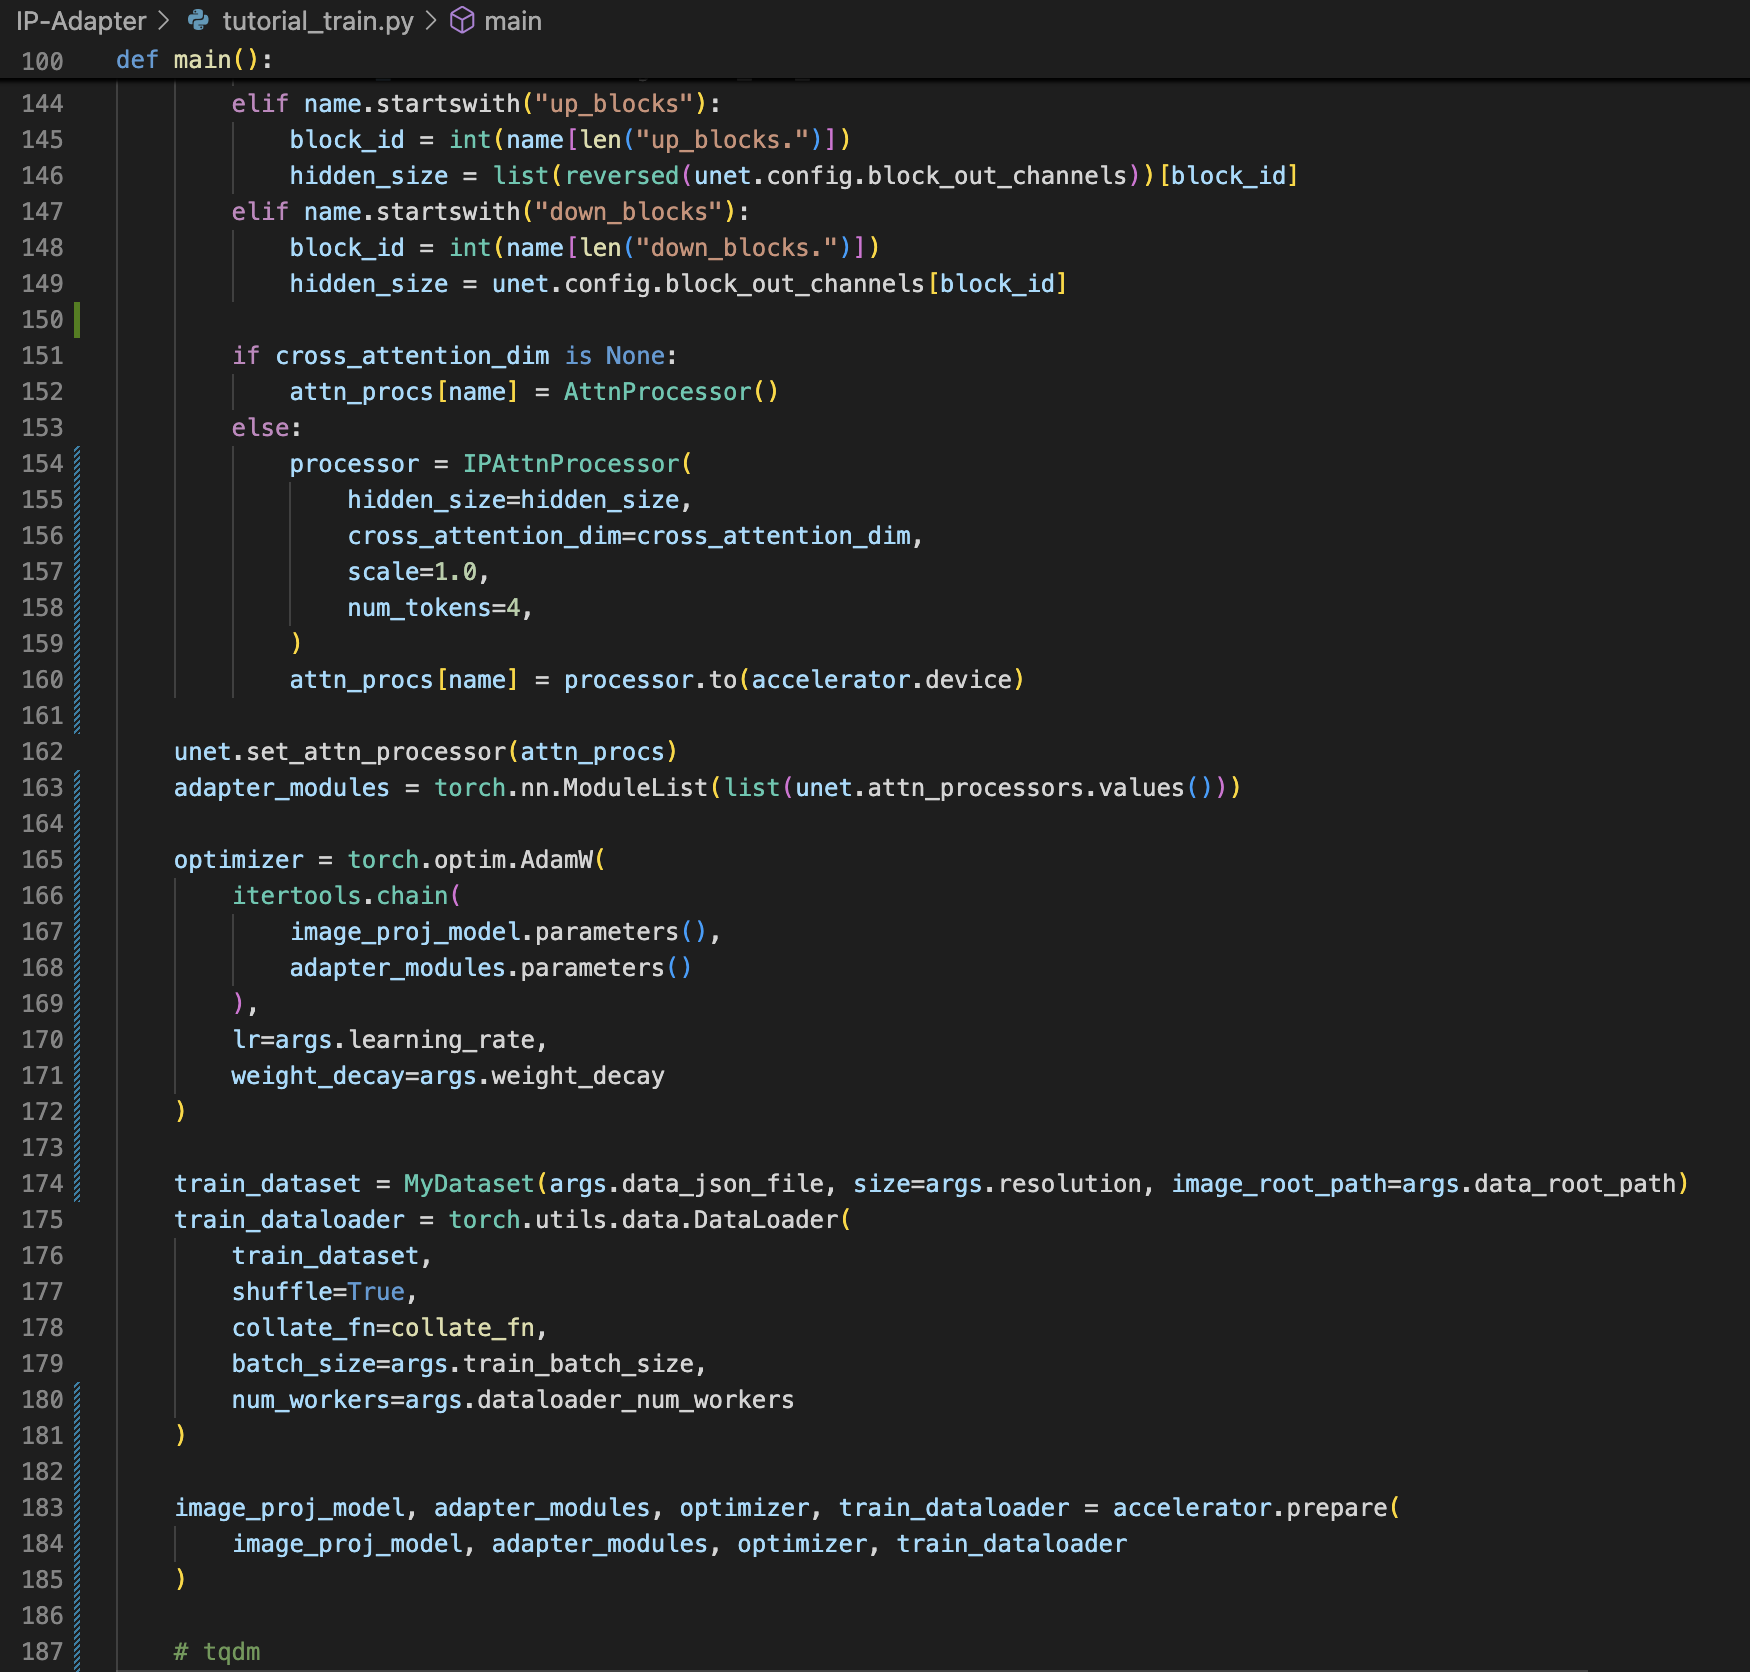Click modified gutter marker beside line 163
Image resolution: width=1750 pixels, height=1672 pixels.
(77, 788)
